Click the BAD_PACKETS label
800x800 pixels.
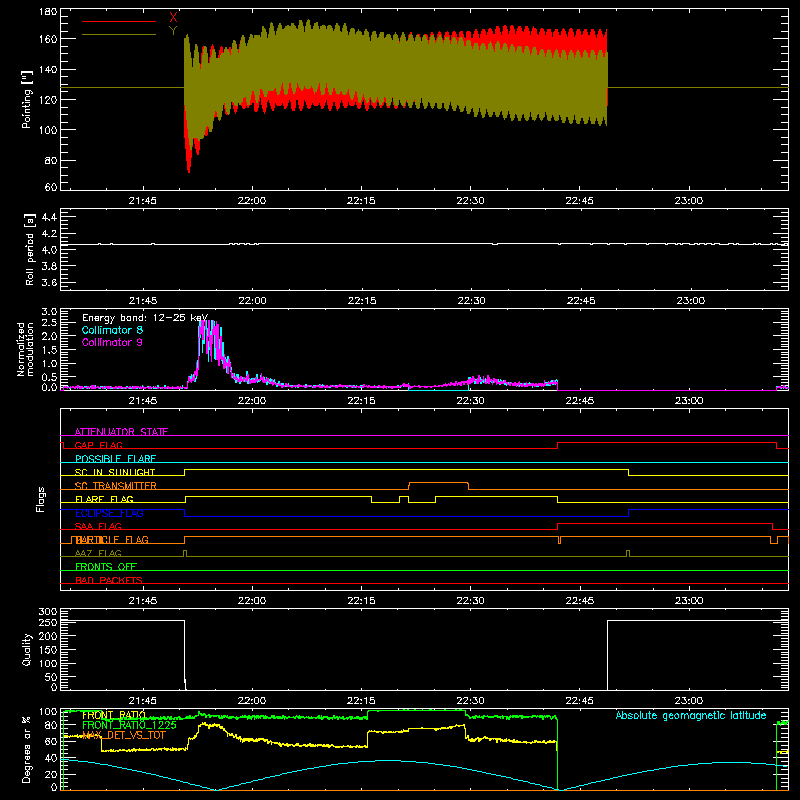coord(109,580)
